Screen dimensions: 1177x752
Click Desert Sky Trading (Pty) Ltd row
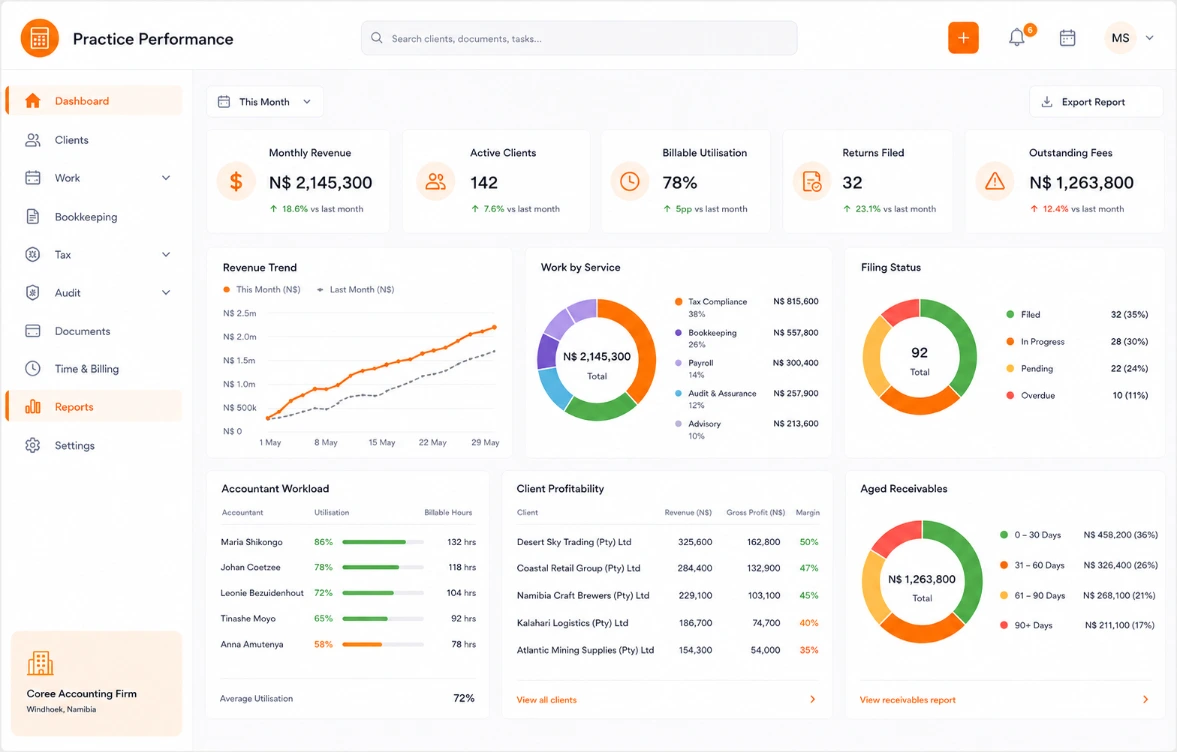pyautogui.click(x=667, y=542)
